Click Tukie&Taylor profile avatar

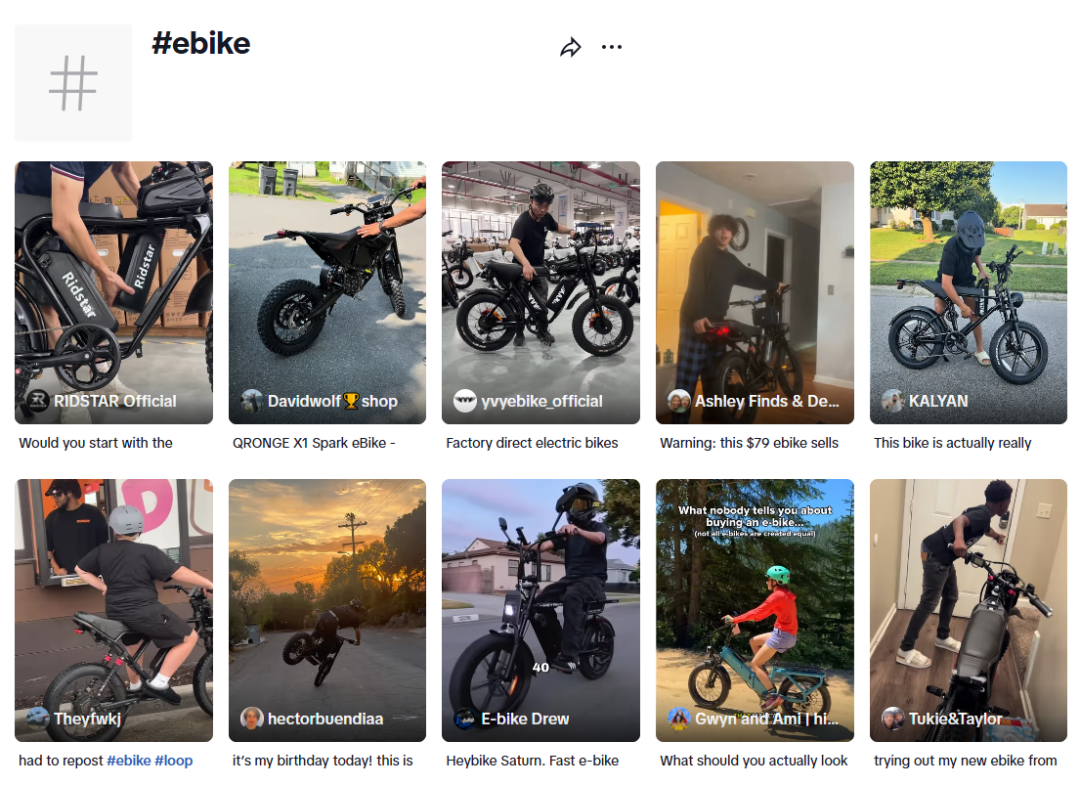[x=893, y=718]
